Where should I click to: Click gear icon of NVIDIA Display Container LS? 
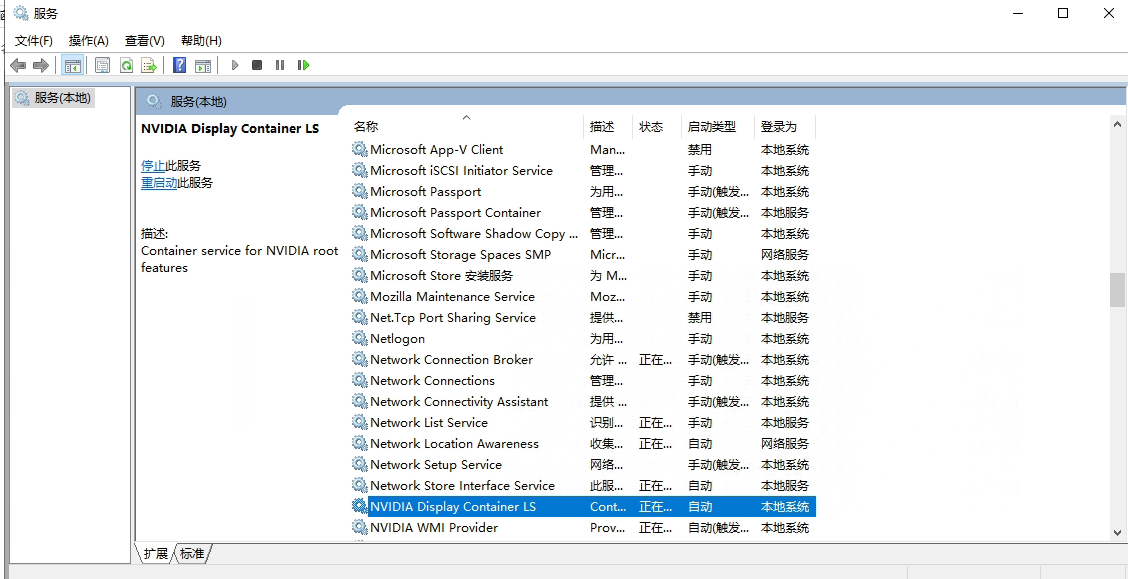[359, 506]
